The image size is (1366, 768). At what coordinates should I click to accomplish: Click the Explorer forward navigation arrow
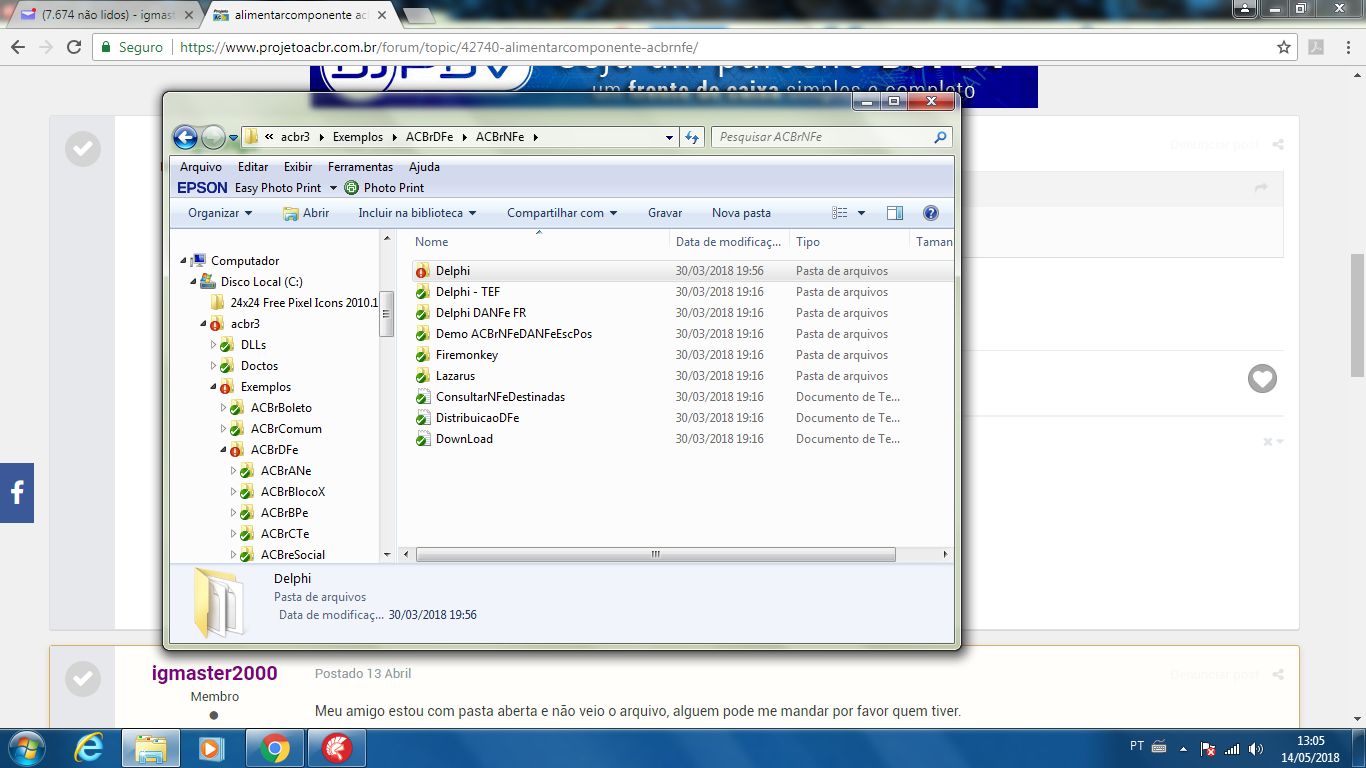213,137
